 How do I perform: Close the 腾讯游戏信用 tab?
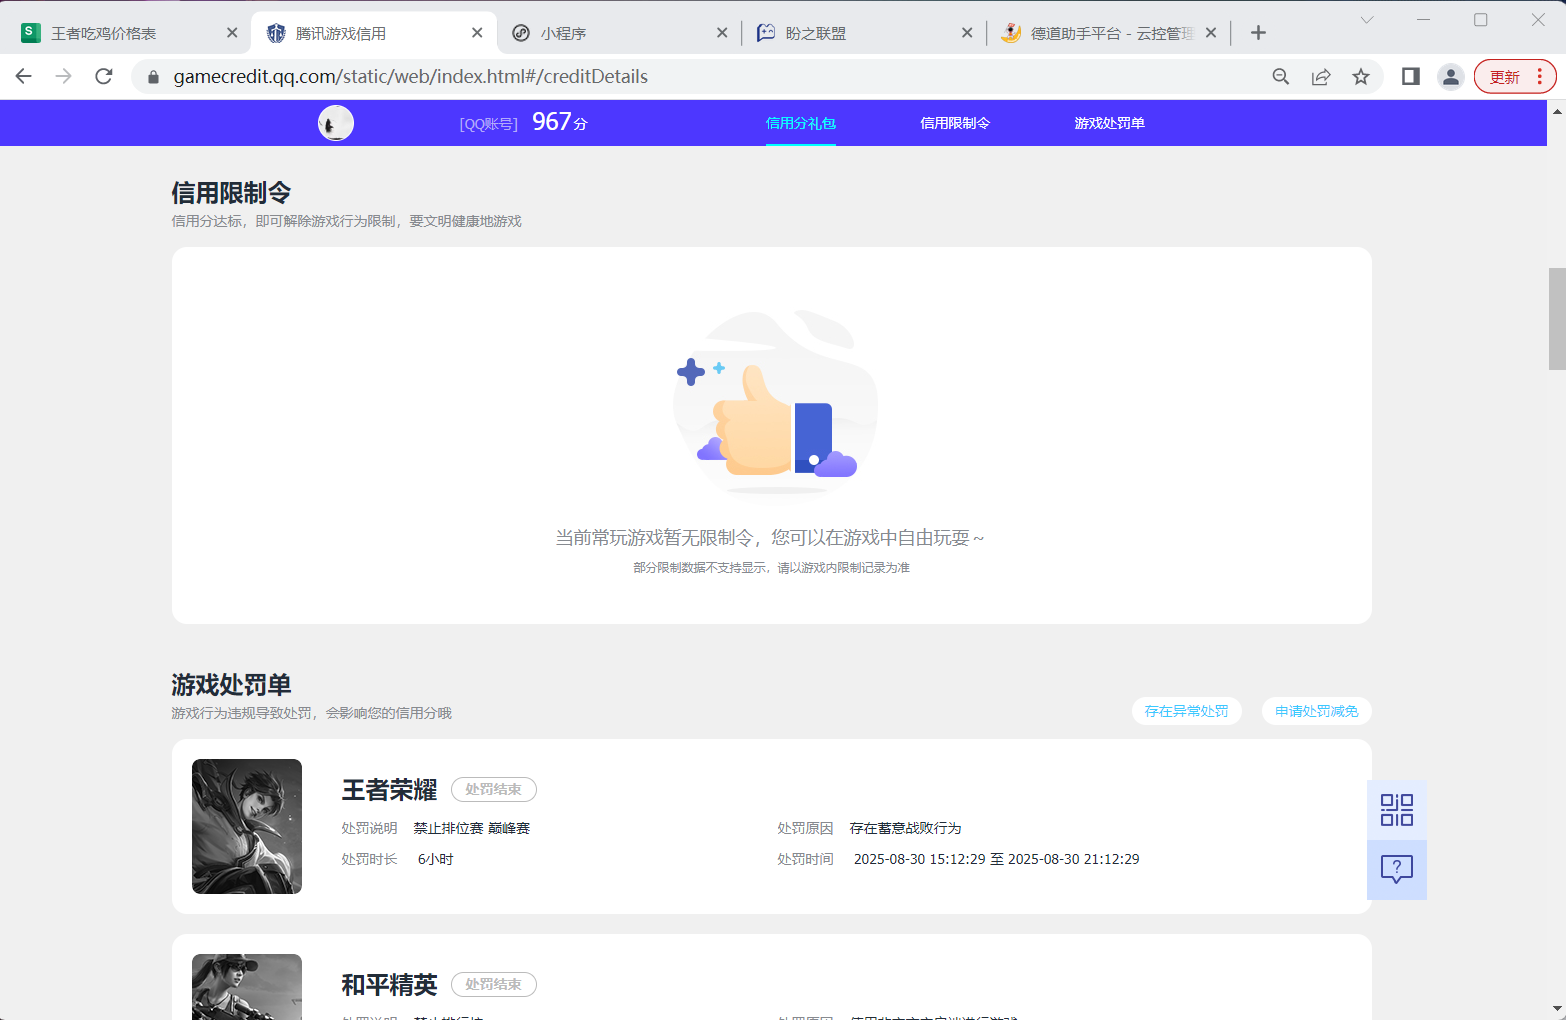coord(477,33)
